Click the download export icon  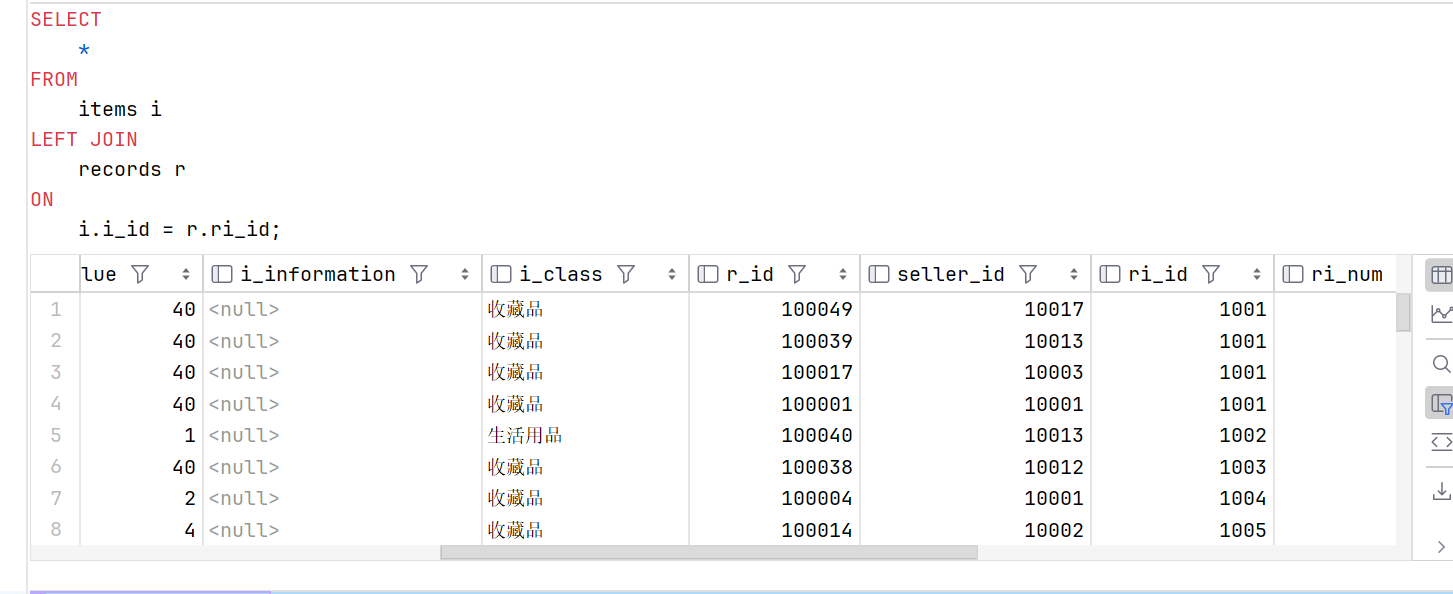pyautogui.click(x=1441, y=491)
